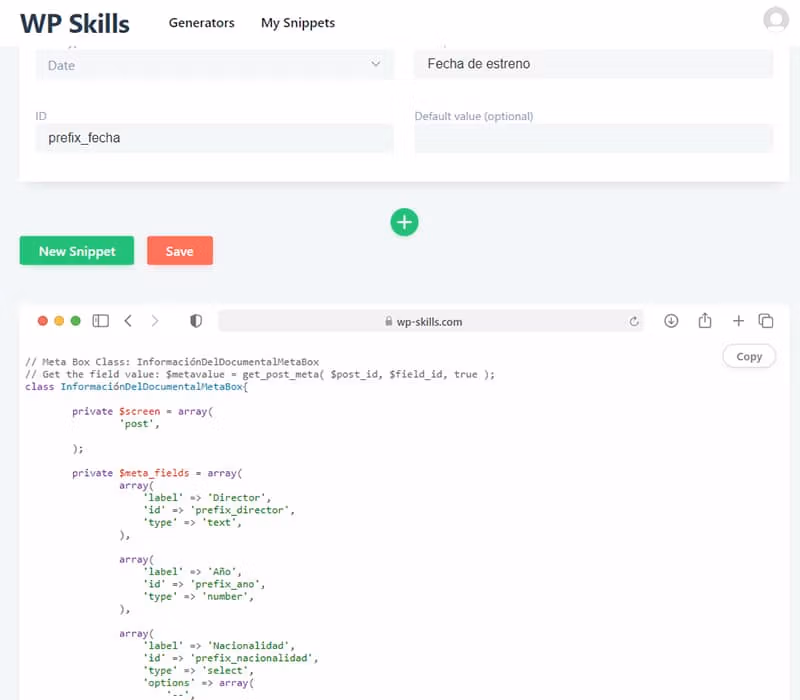800x700 pixels.
Task: Click the 'Nacionalidad' label value
Action: pos(248,646)
